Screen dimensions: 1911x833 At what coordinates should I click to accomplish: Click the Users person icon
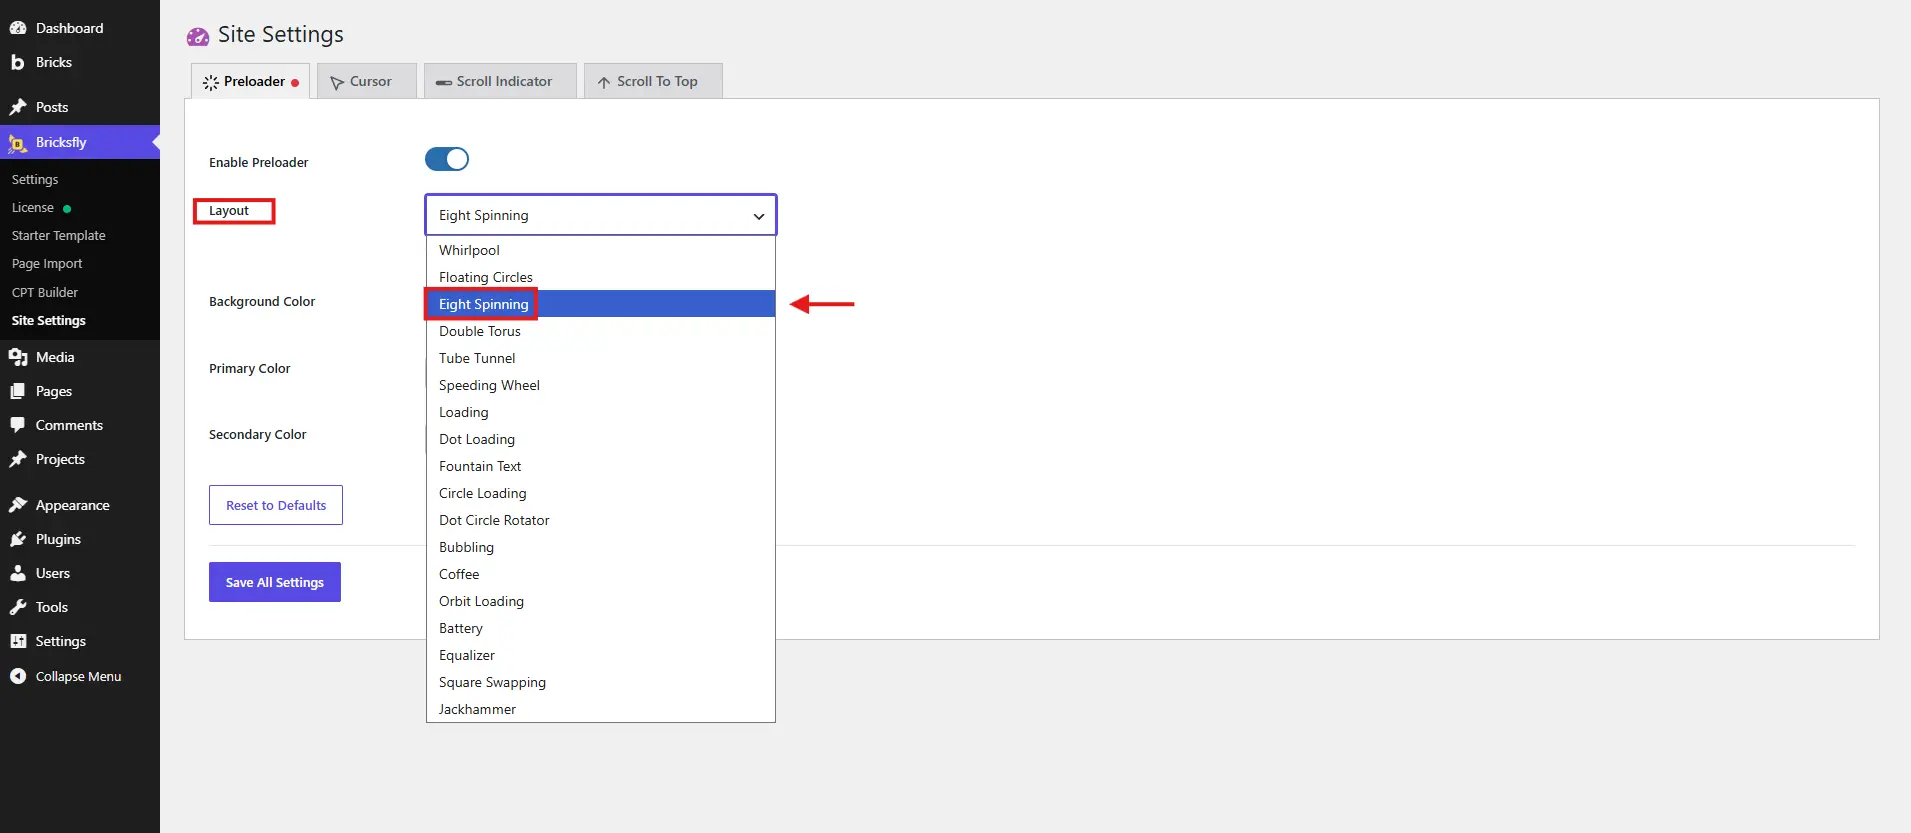click(x=18, y=573)
